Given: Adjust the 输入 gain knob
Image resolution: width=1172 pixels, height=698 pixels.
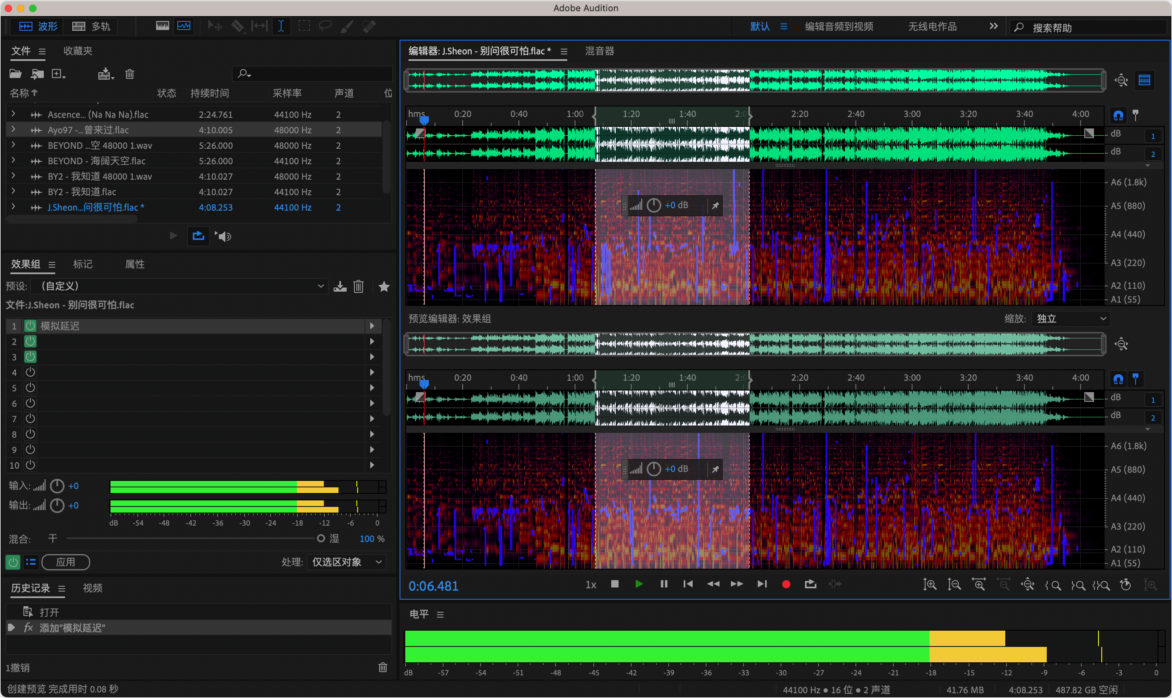Looking at the screenshot, I should (57, 486).
